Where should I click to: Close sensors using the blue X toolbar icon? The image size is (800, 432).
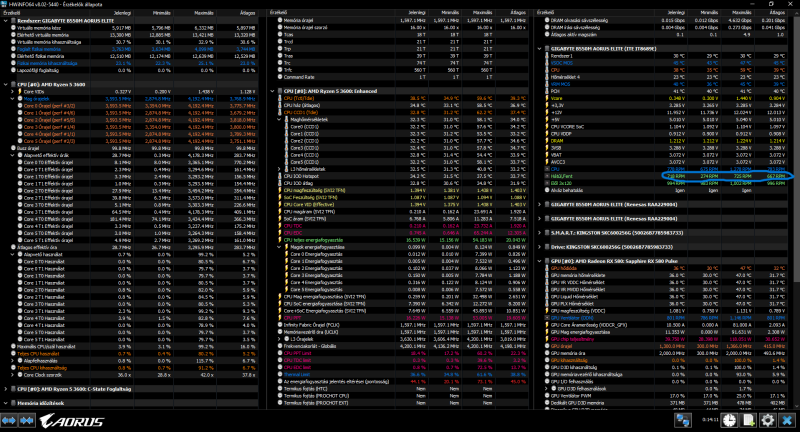click(787, 420)
